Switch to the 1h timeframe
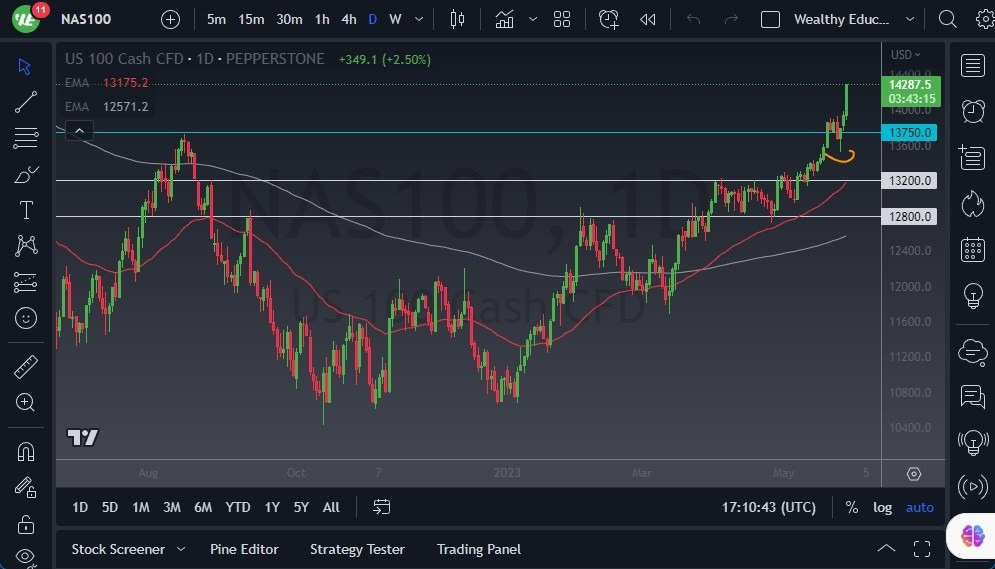The width and height of the screenshot is (995, 569). [322, 20]
